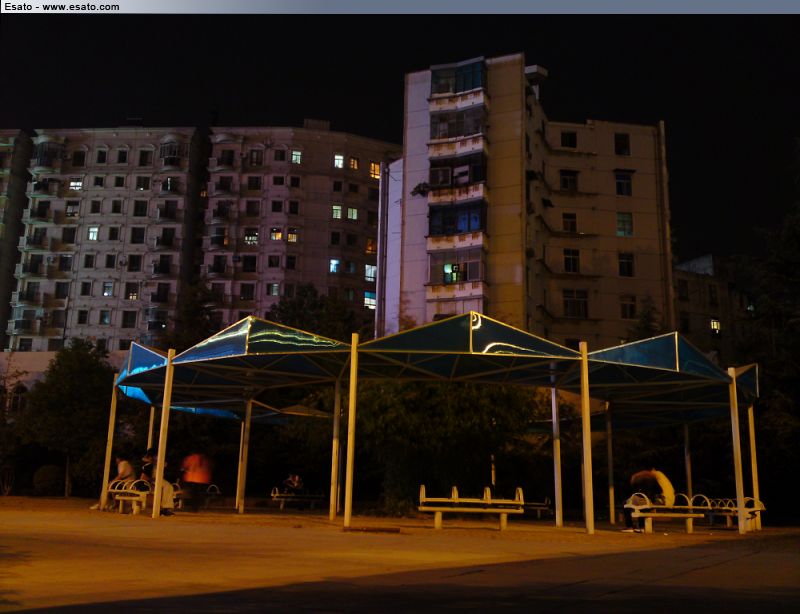Click the tall central apartment tower
This screenshot has width=800, height=614.
click(462, 190)
